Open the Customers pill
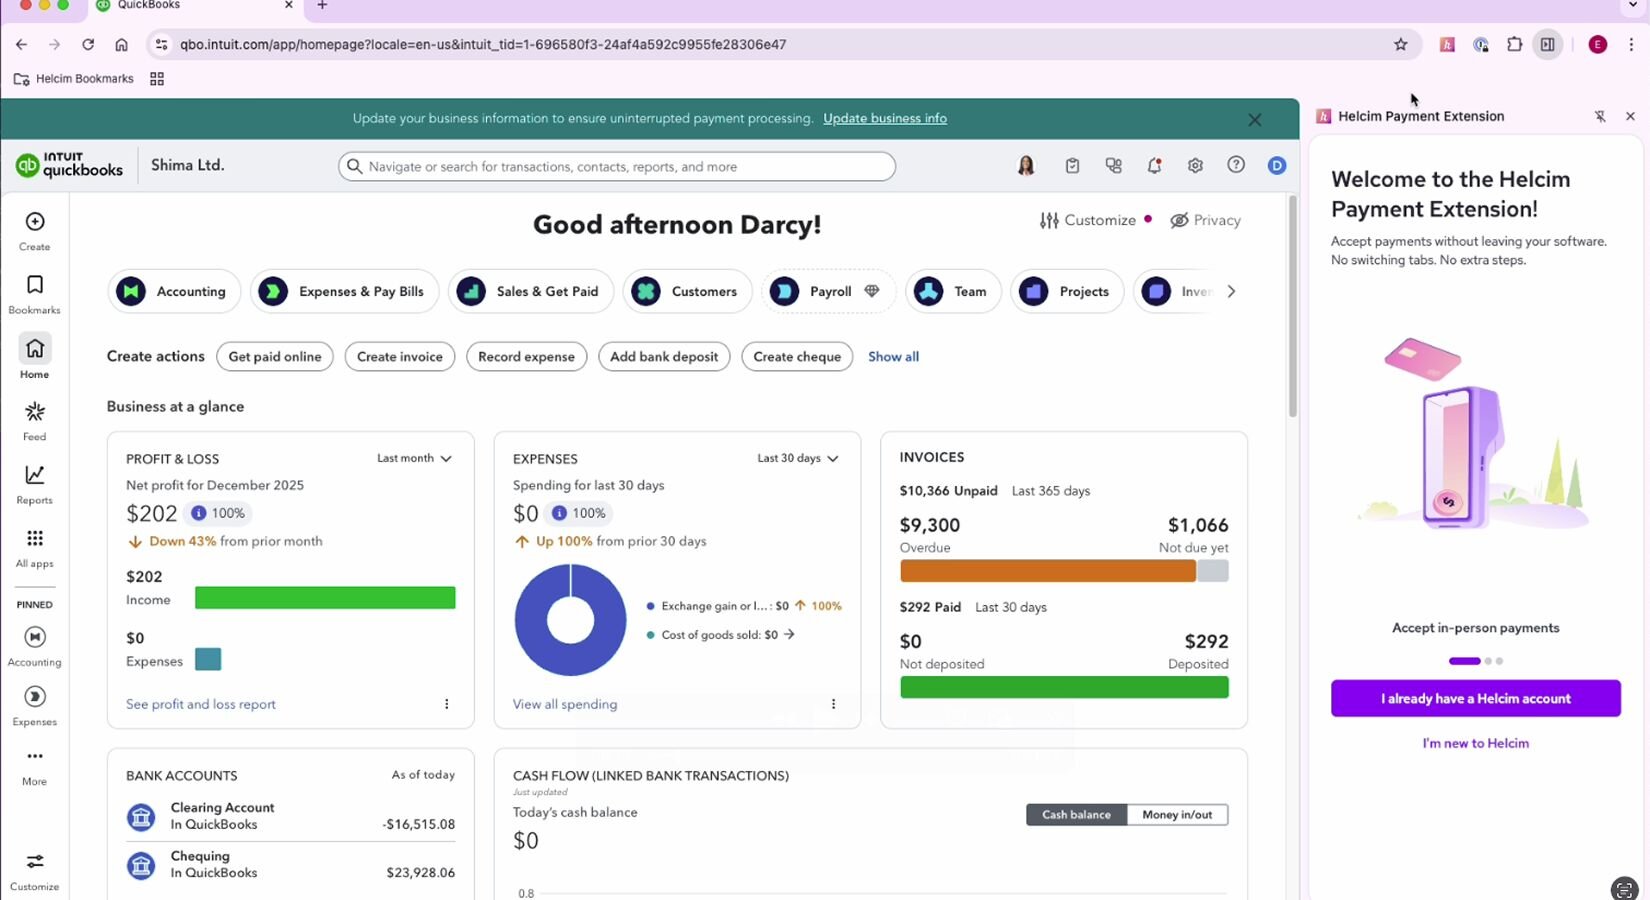 (687, 291)
